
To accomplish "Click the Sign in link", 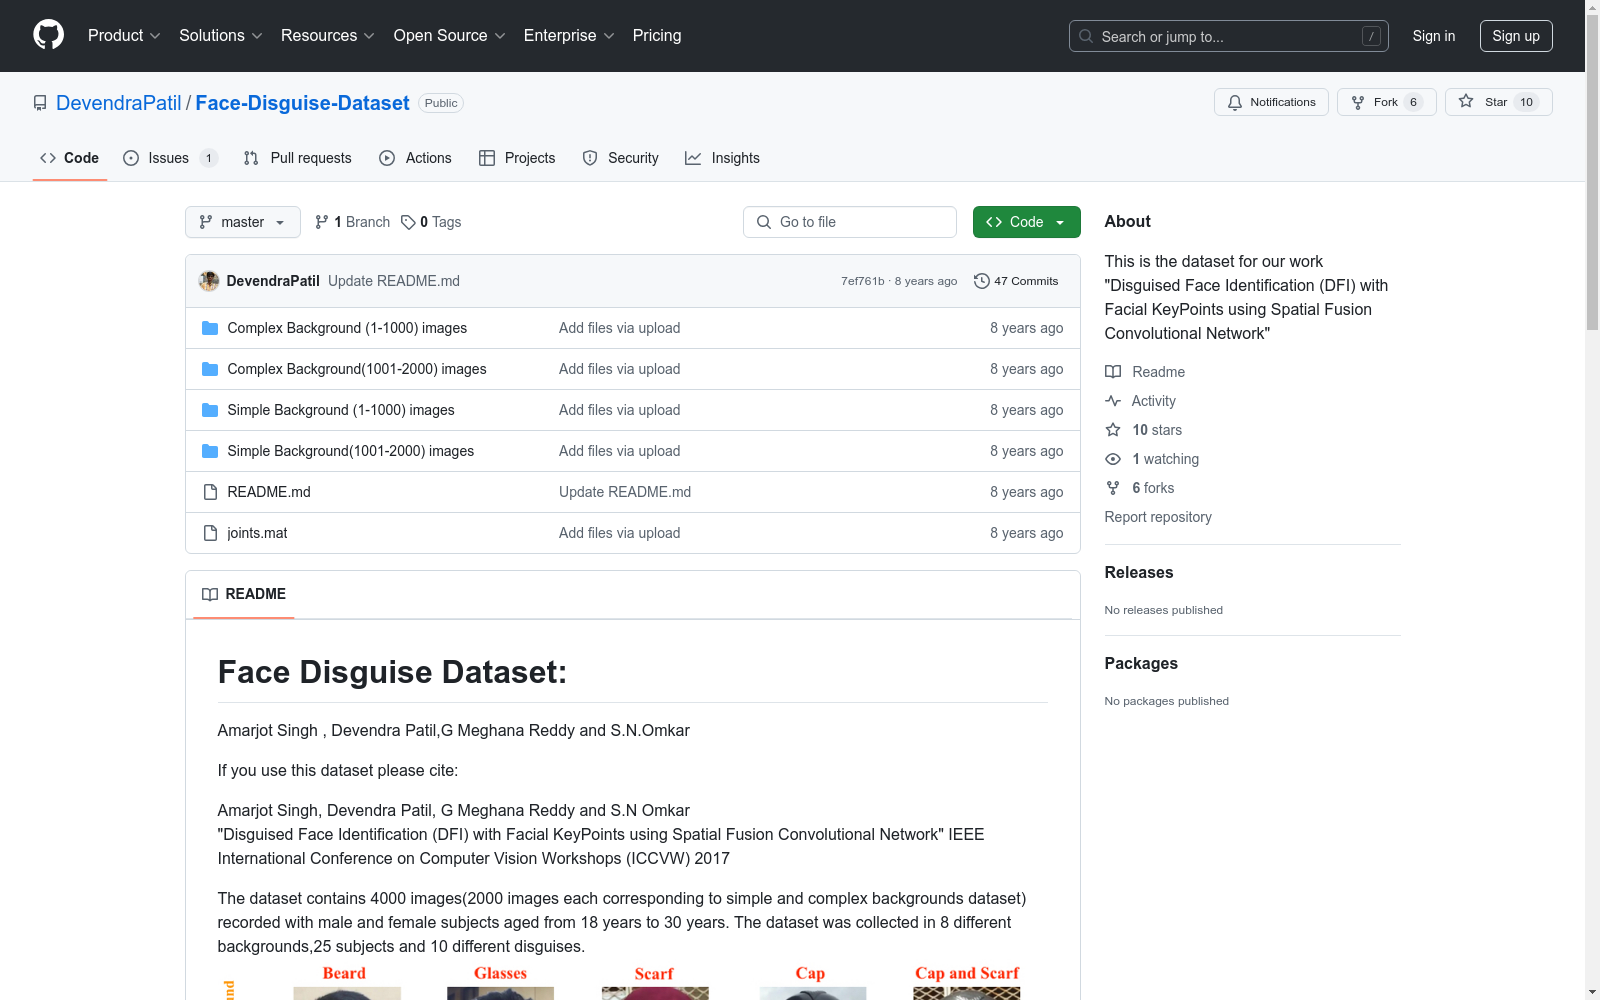I will (1434, 36).
